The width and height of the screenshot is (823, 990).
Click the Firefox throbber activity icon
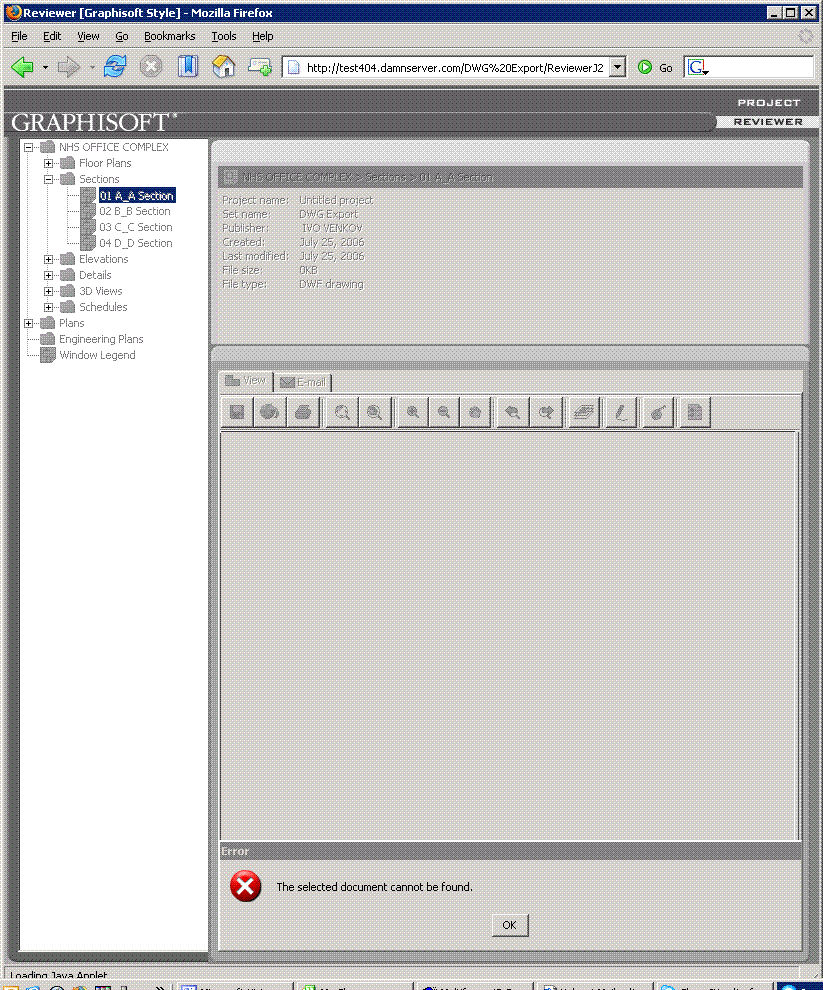coord(806,37)
